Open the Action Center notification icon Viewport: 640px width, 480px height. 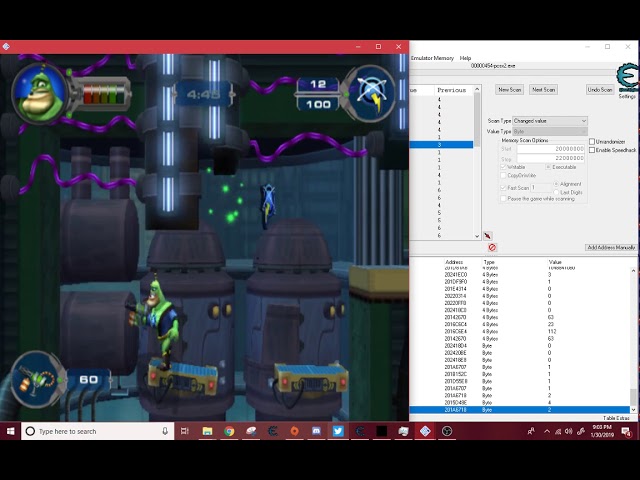626,431
